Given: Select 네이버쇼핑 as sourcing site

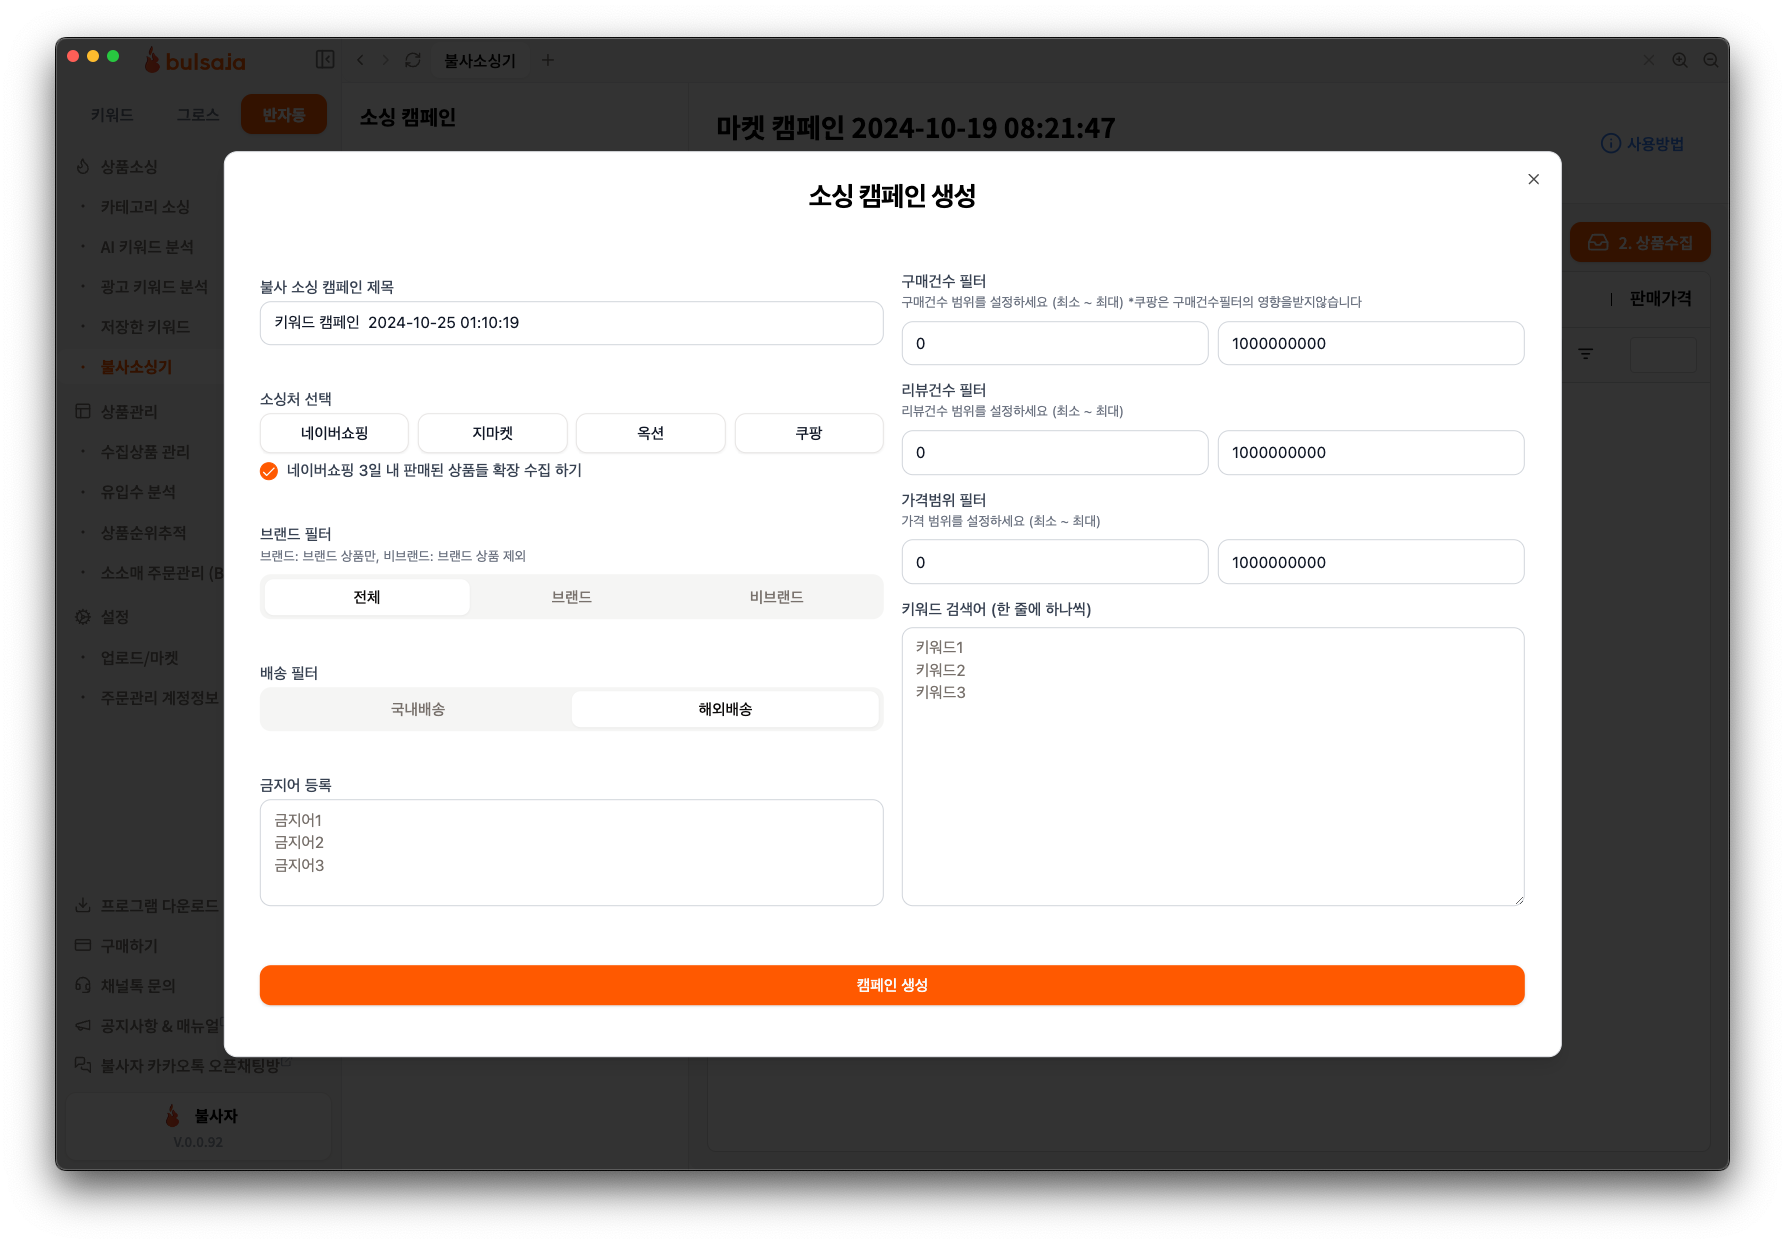Looking at the screenshot, I should pyautogui.click(x=334, y=433).
